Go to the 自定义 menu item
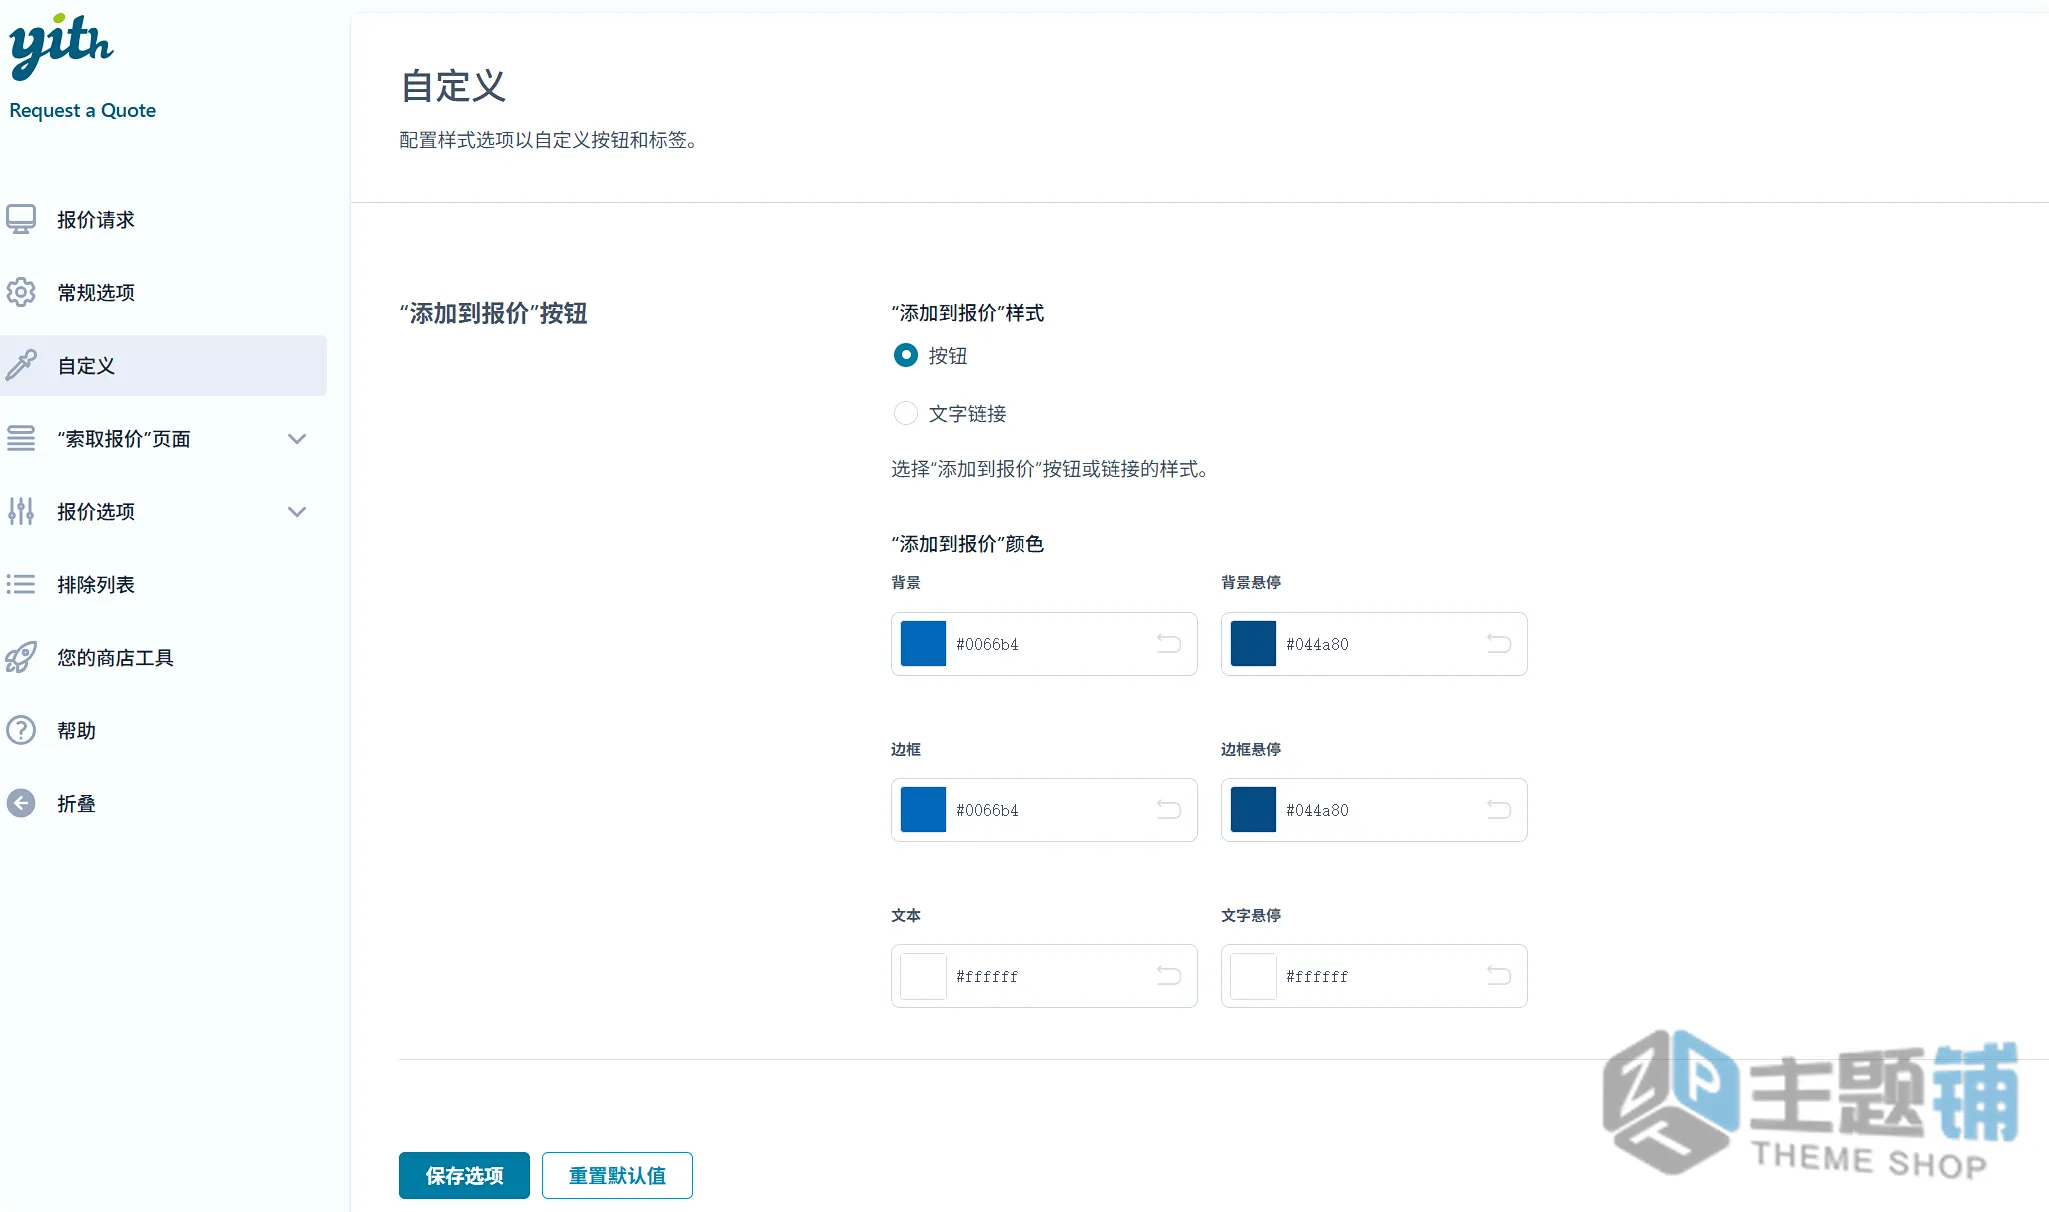The width and height of the screenshot is (2049, 1212). (x=163, y=365)
